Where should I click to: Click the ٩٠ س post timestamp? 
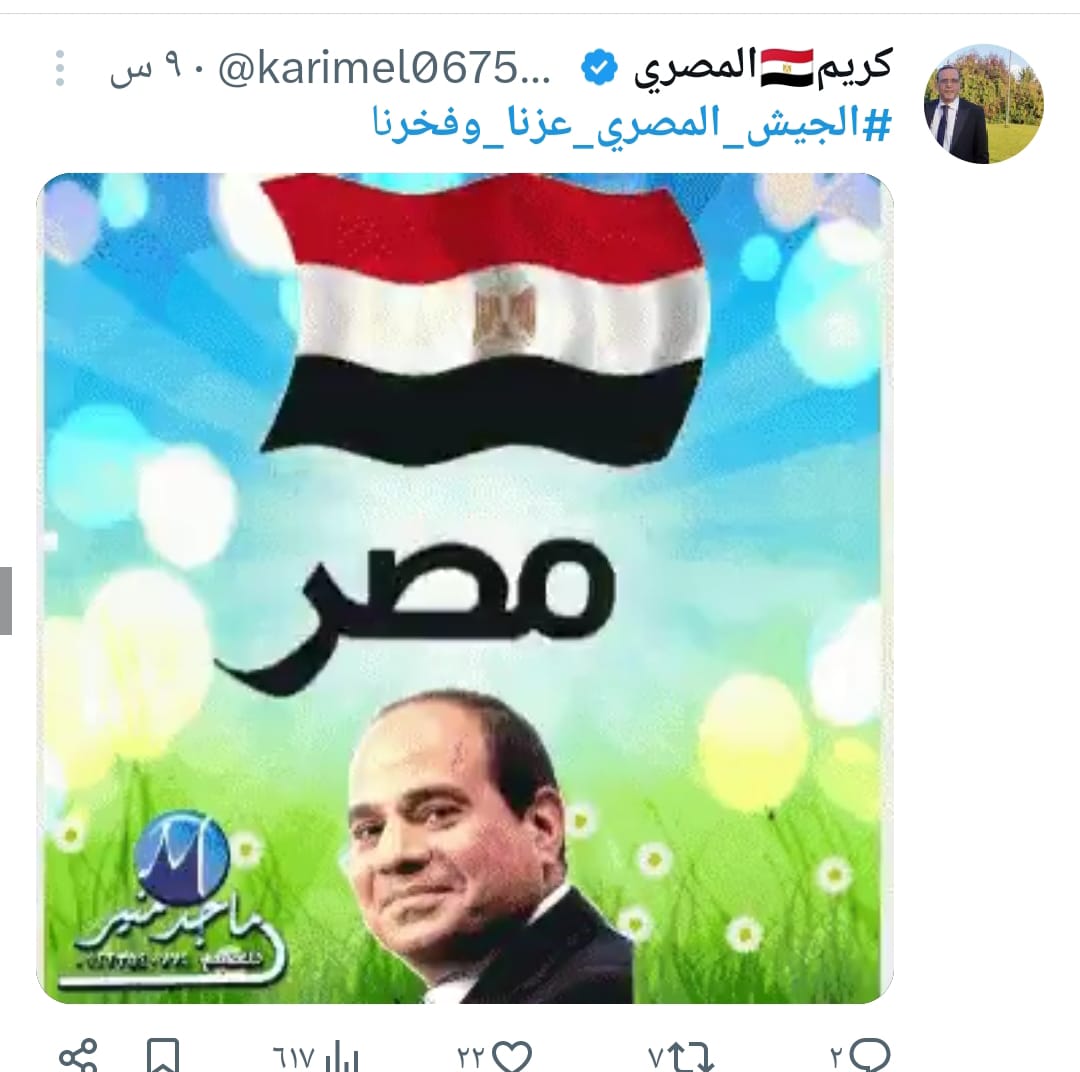(146, 70)
